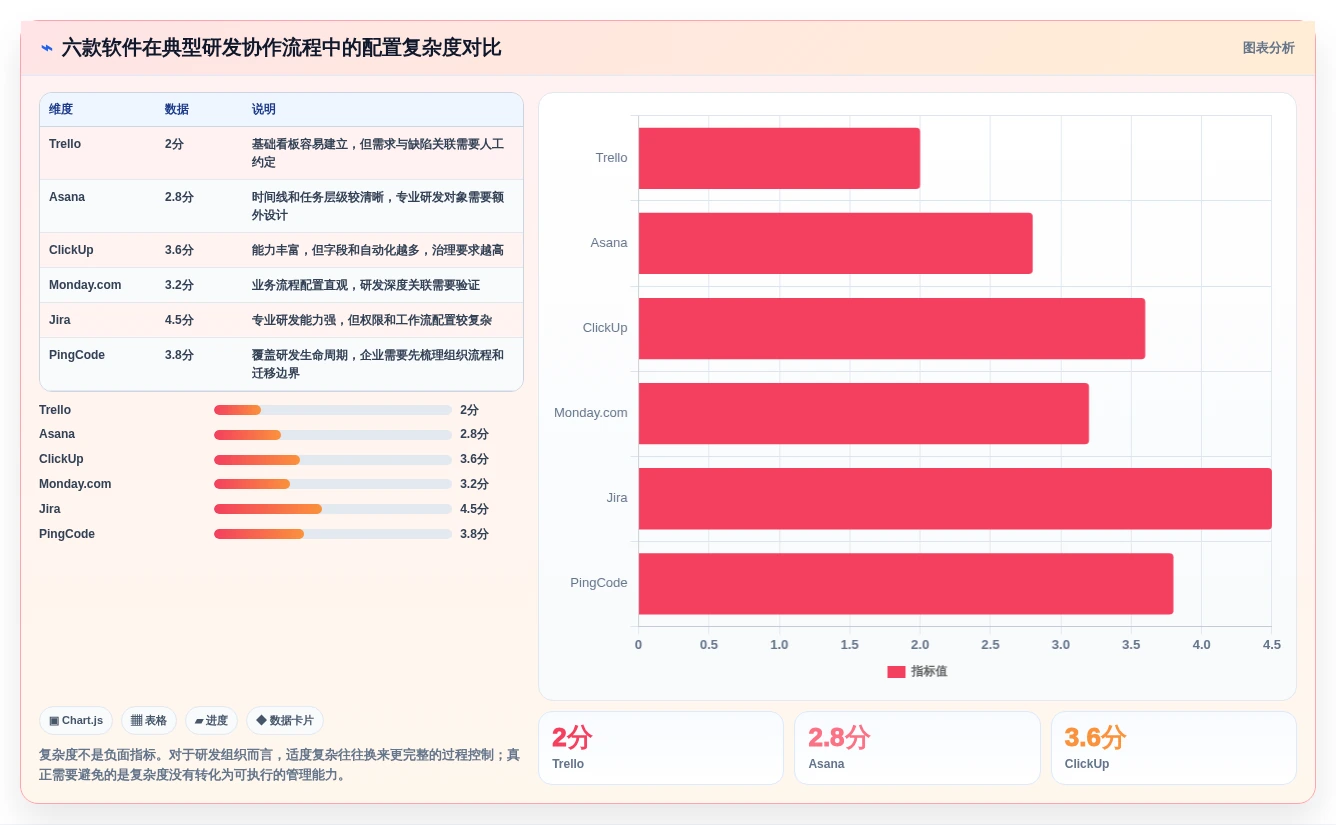Click the PingCode progress bar

(333, 534)
